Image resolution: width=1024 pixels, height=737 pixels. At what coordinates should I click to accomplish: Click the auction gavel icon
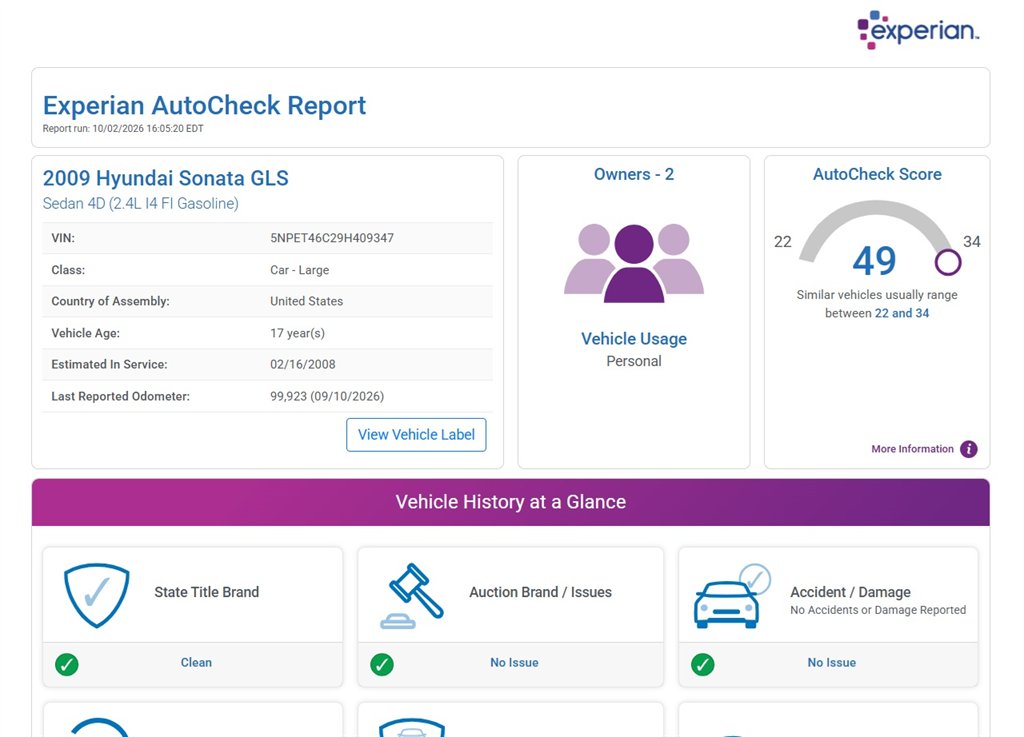coord(412,596)
